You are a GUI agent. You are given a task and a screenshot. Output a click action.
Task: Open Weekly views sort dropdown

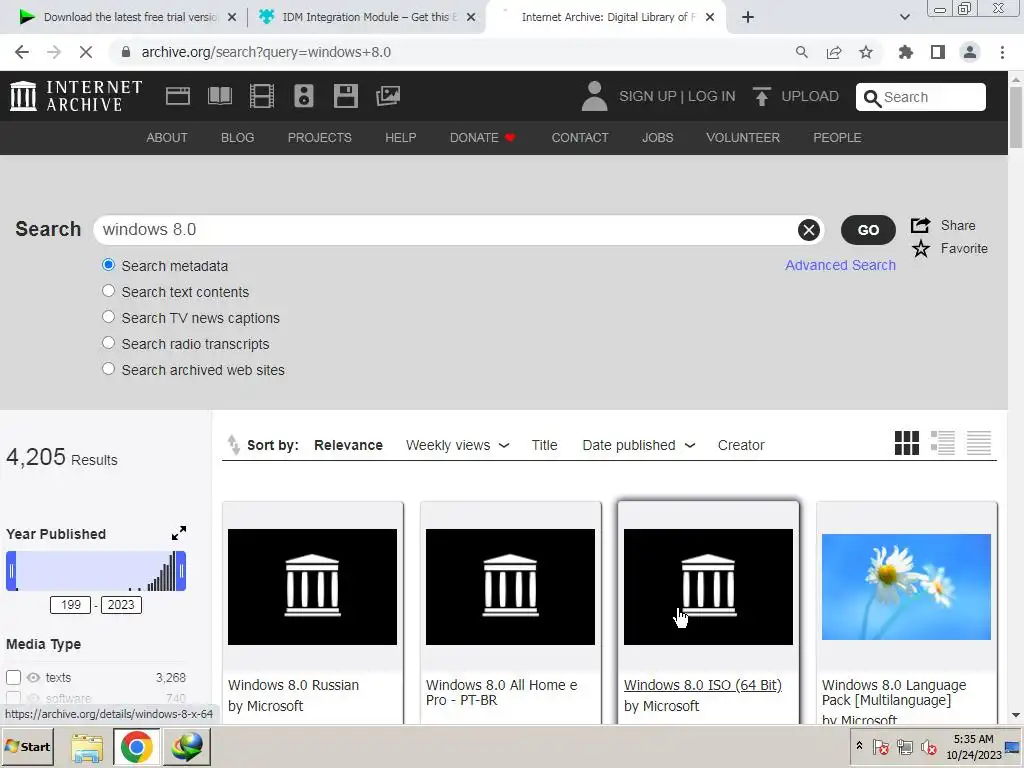tap(457, 445)
